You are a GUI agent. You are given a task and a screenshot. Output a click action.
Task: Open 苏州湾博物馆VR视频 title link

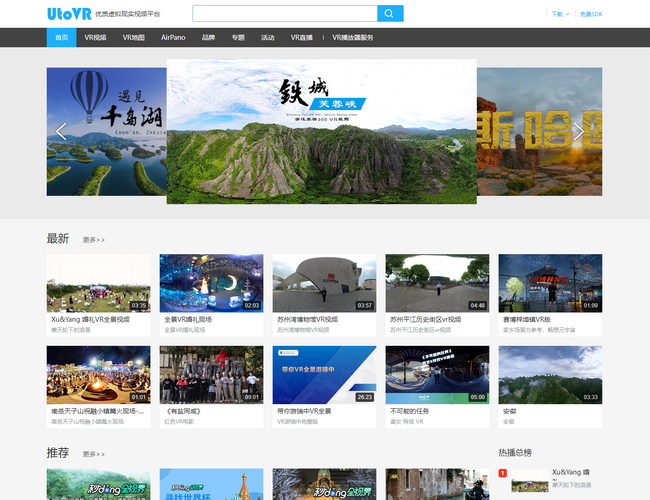(x=307, y=320)
